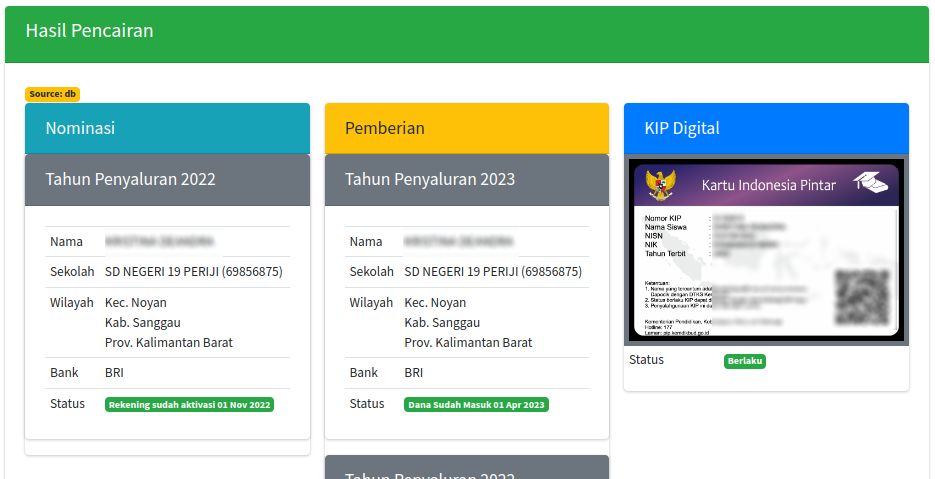Click the Garuda emblem on the KIP card

coord(660,185)
